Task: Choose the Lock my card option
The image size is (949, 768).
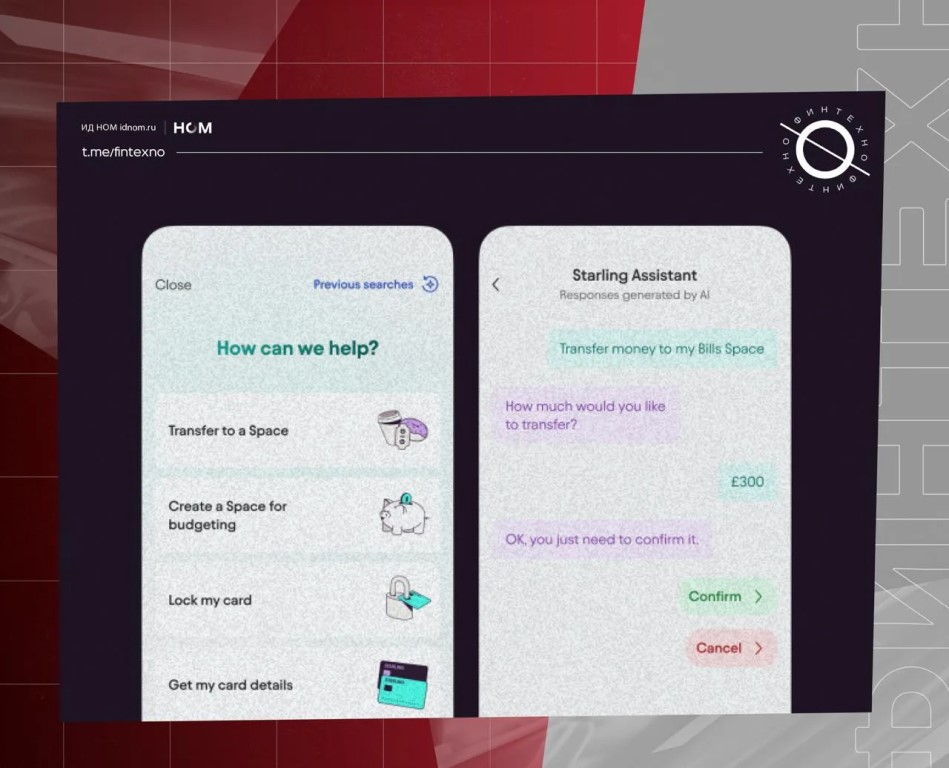Action: [x=210, y=600]
